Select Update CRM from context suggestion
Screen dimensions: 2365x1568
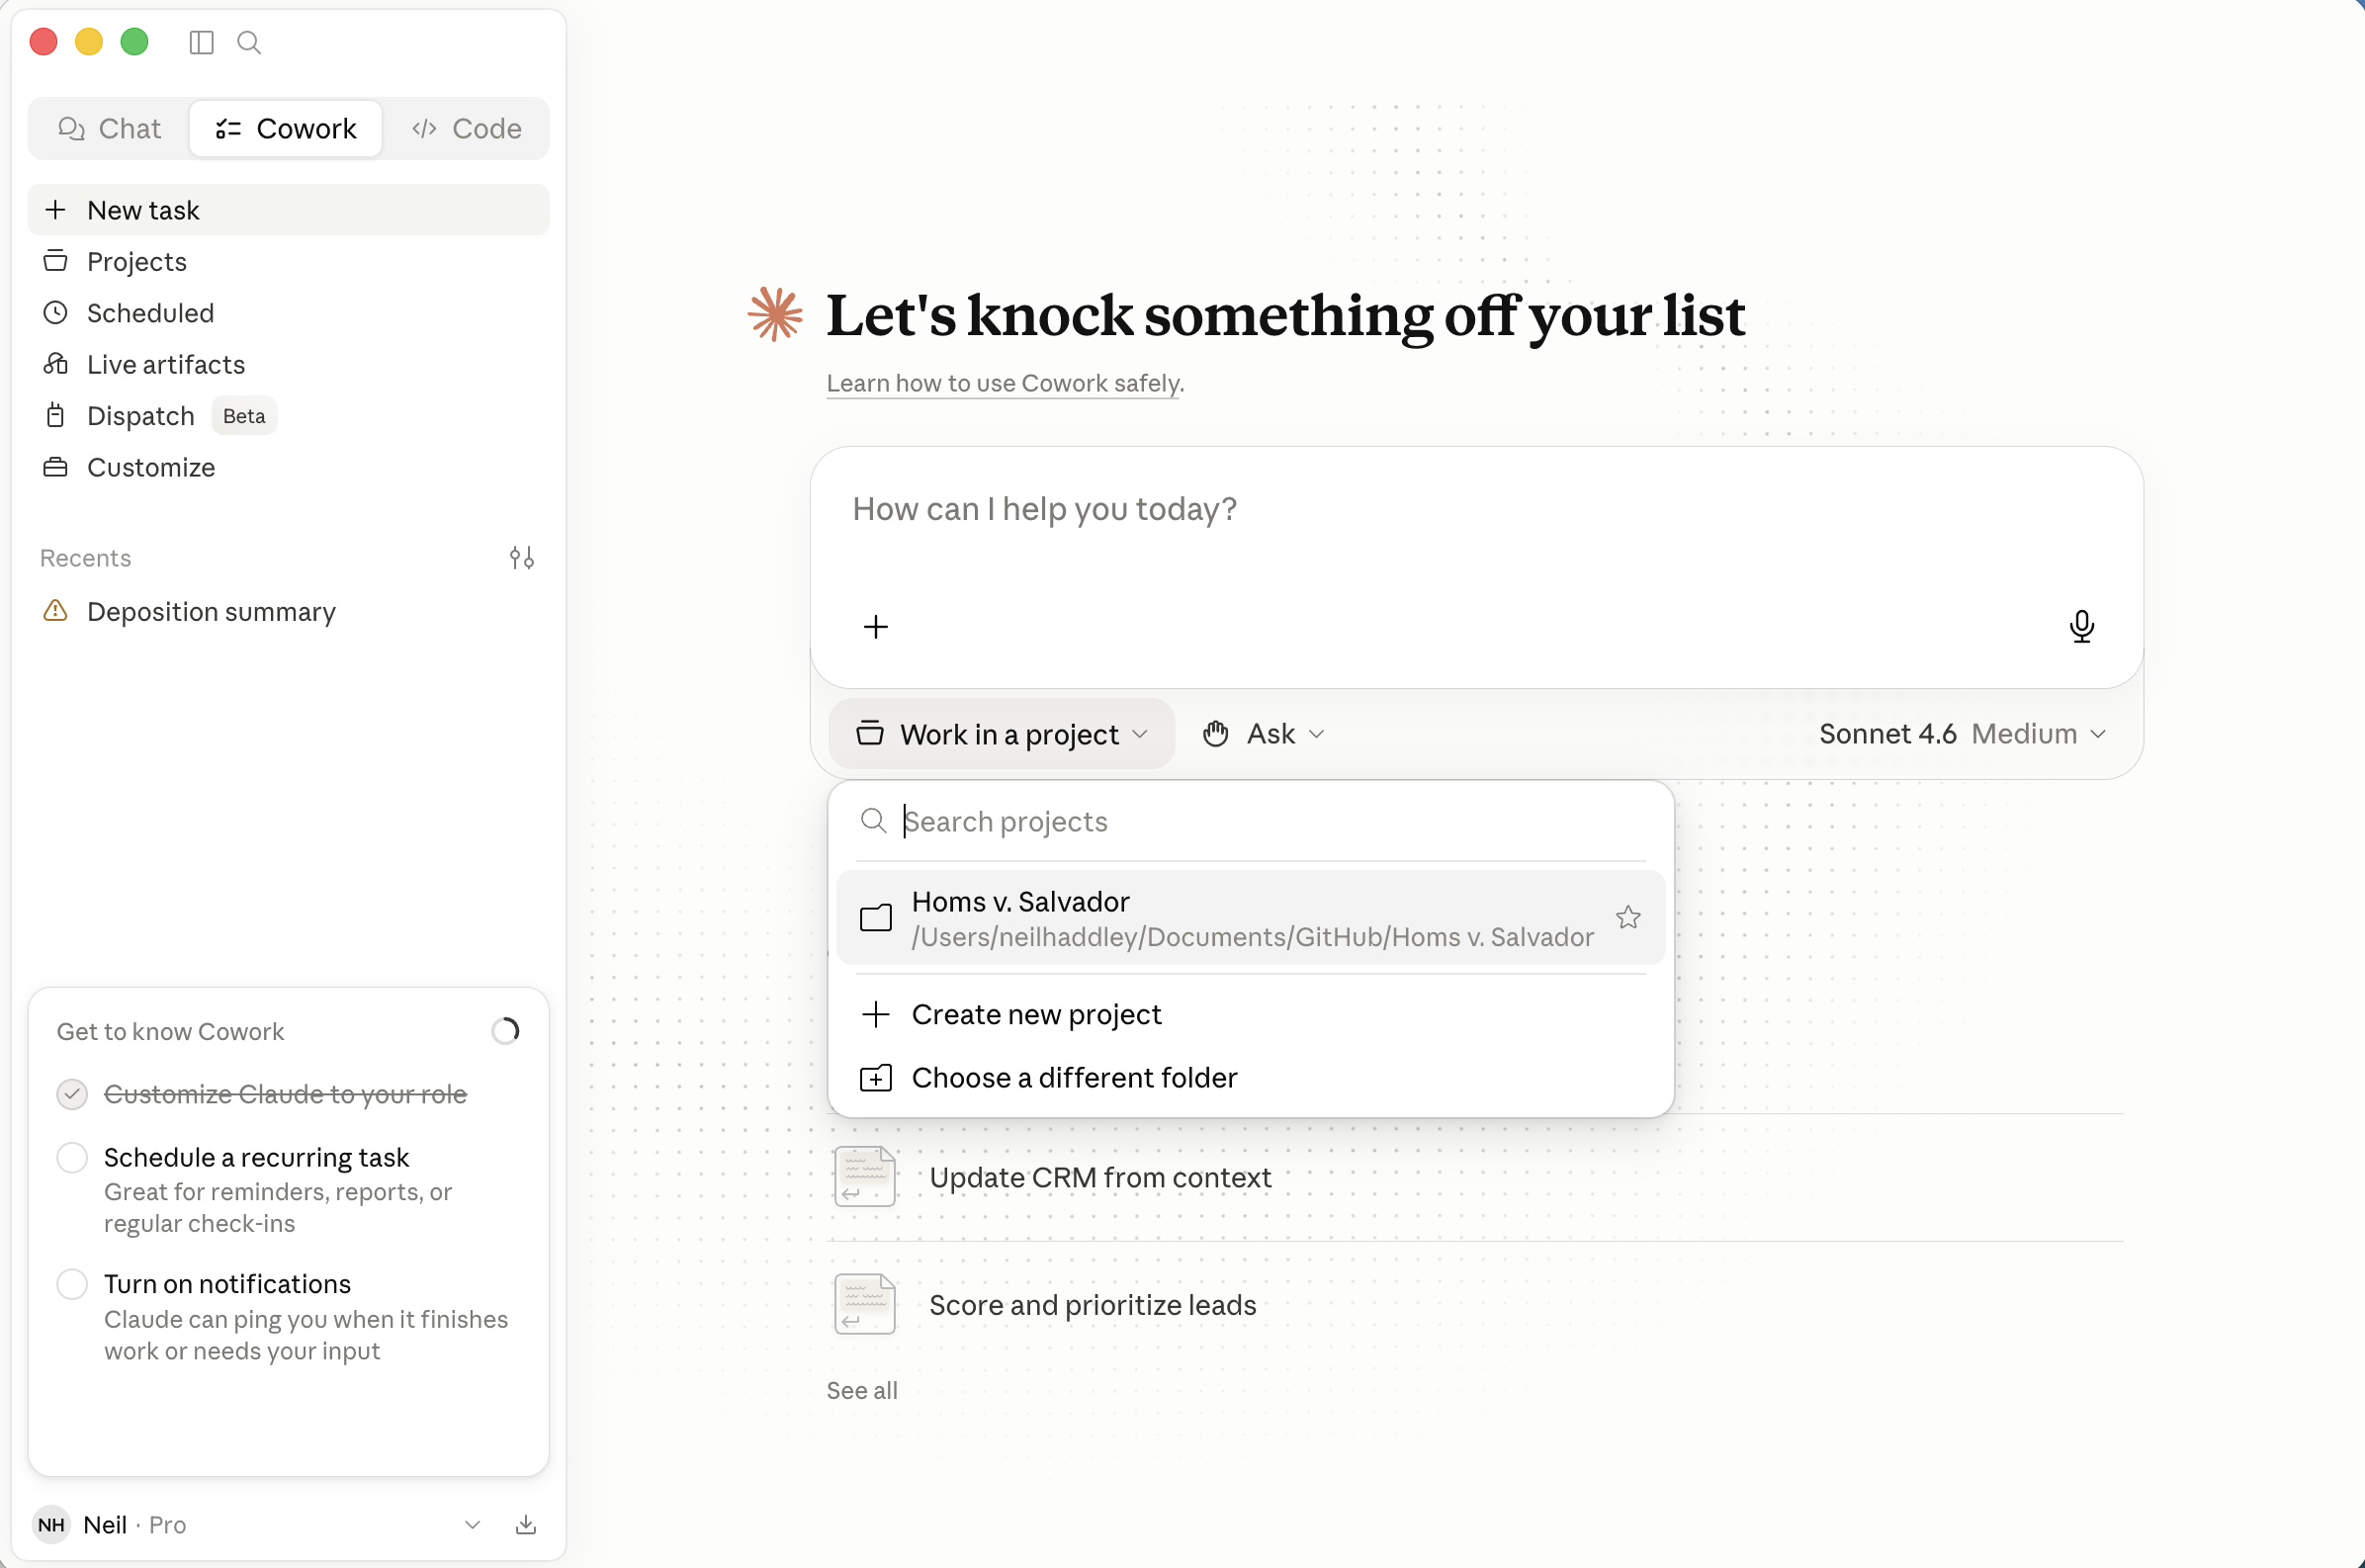coord(1475,1177)
